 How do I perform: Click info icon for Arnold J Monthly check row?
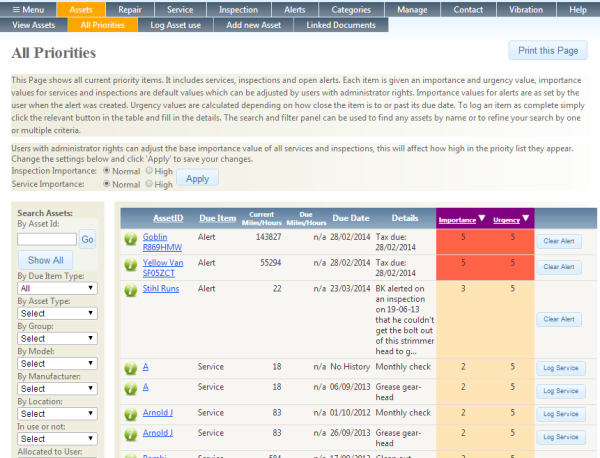130,414
